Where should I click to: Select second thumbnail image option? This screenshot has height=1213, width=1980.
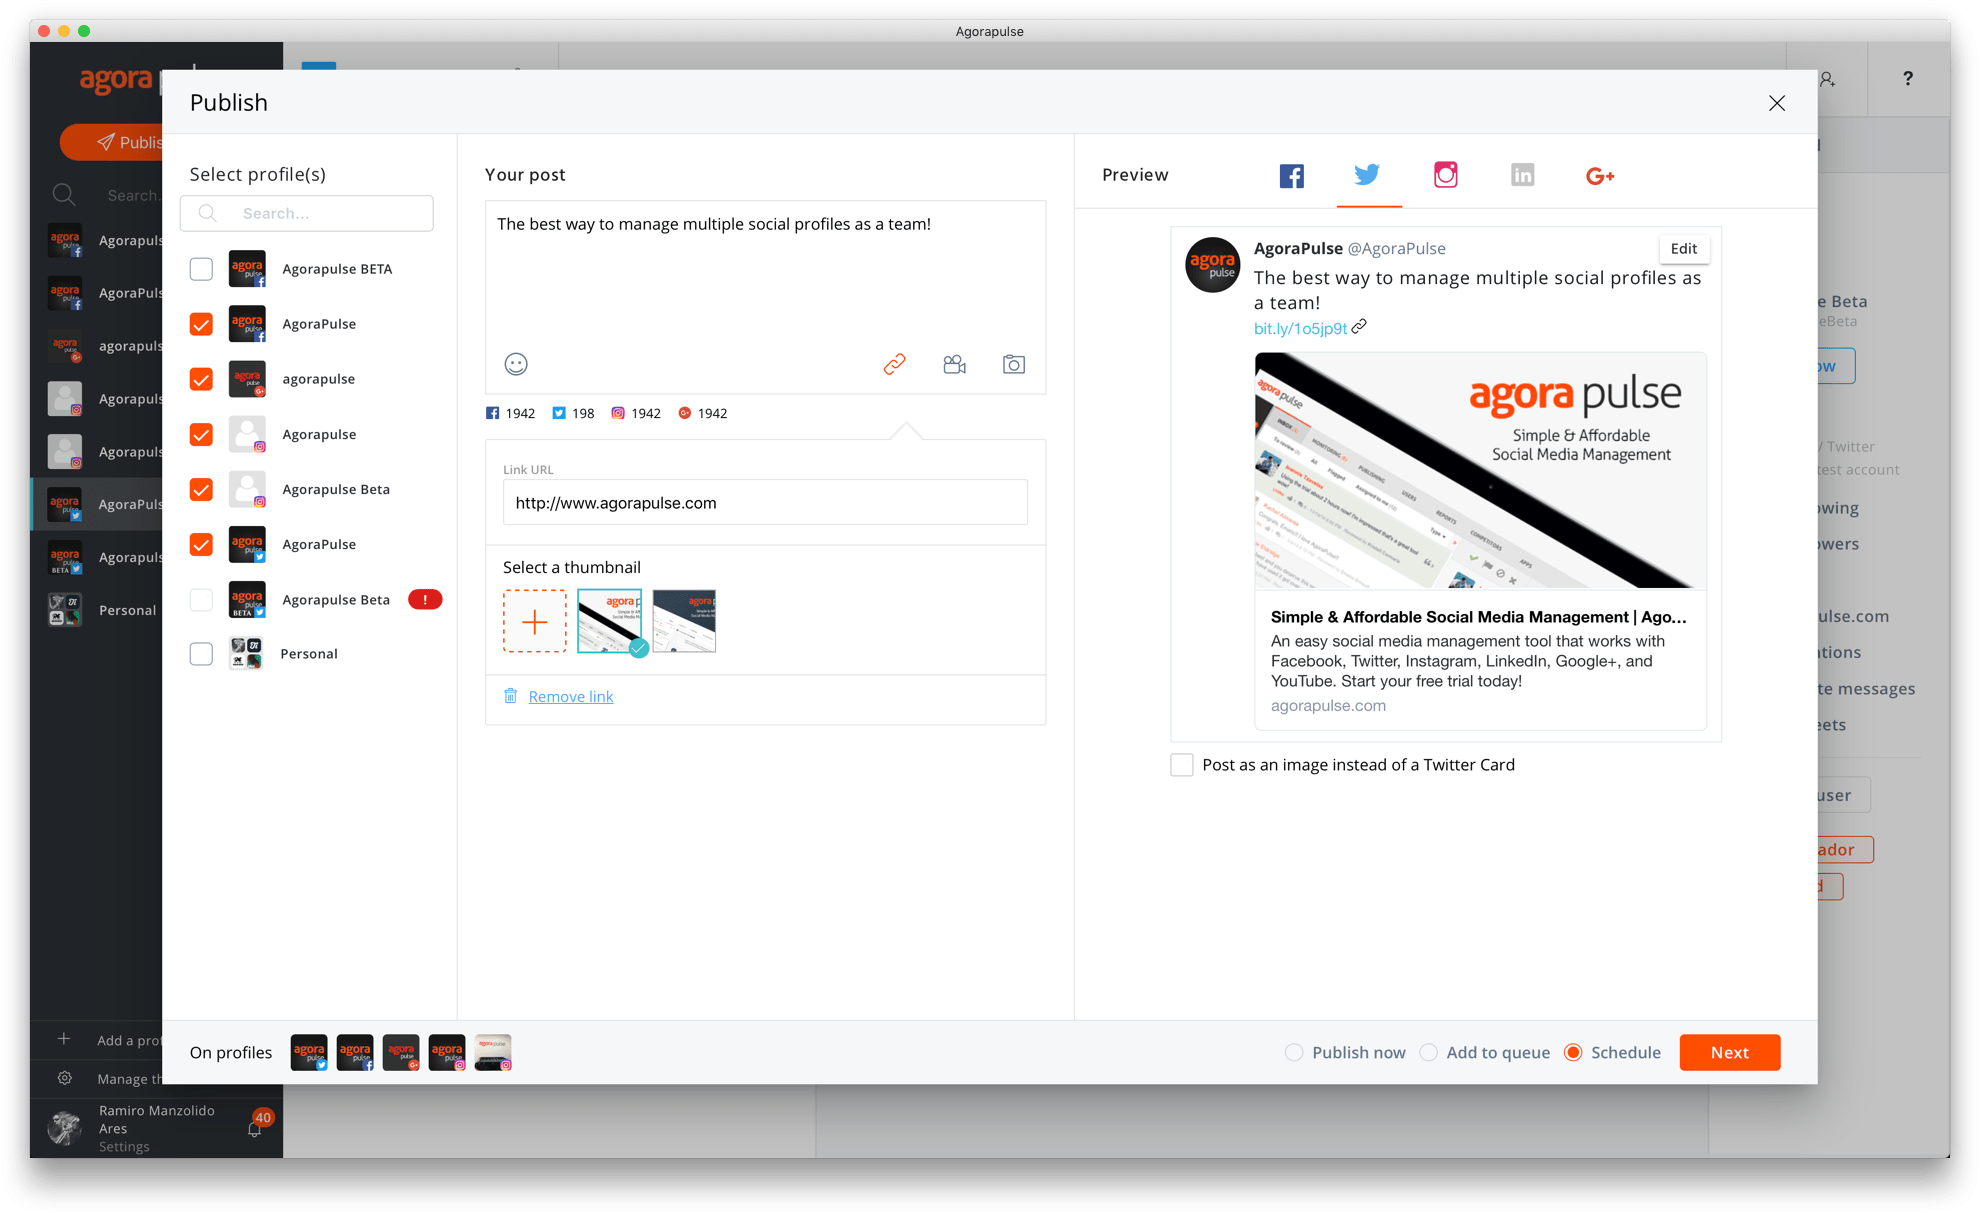[x=685, y=619]
